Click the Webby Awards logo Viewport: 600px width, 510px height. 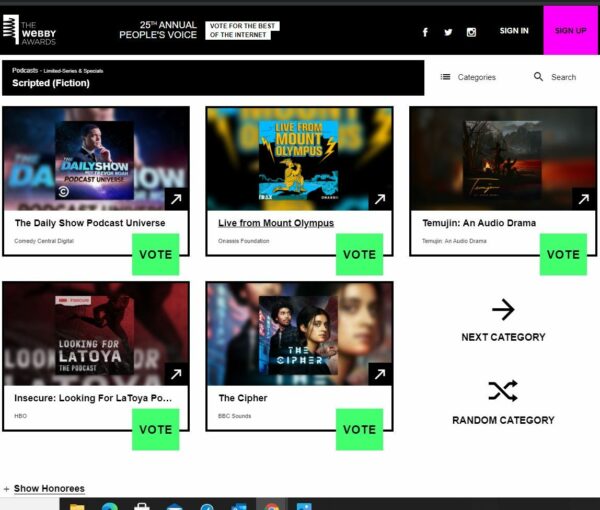(x=29, y=30)
